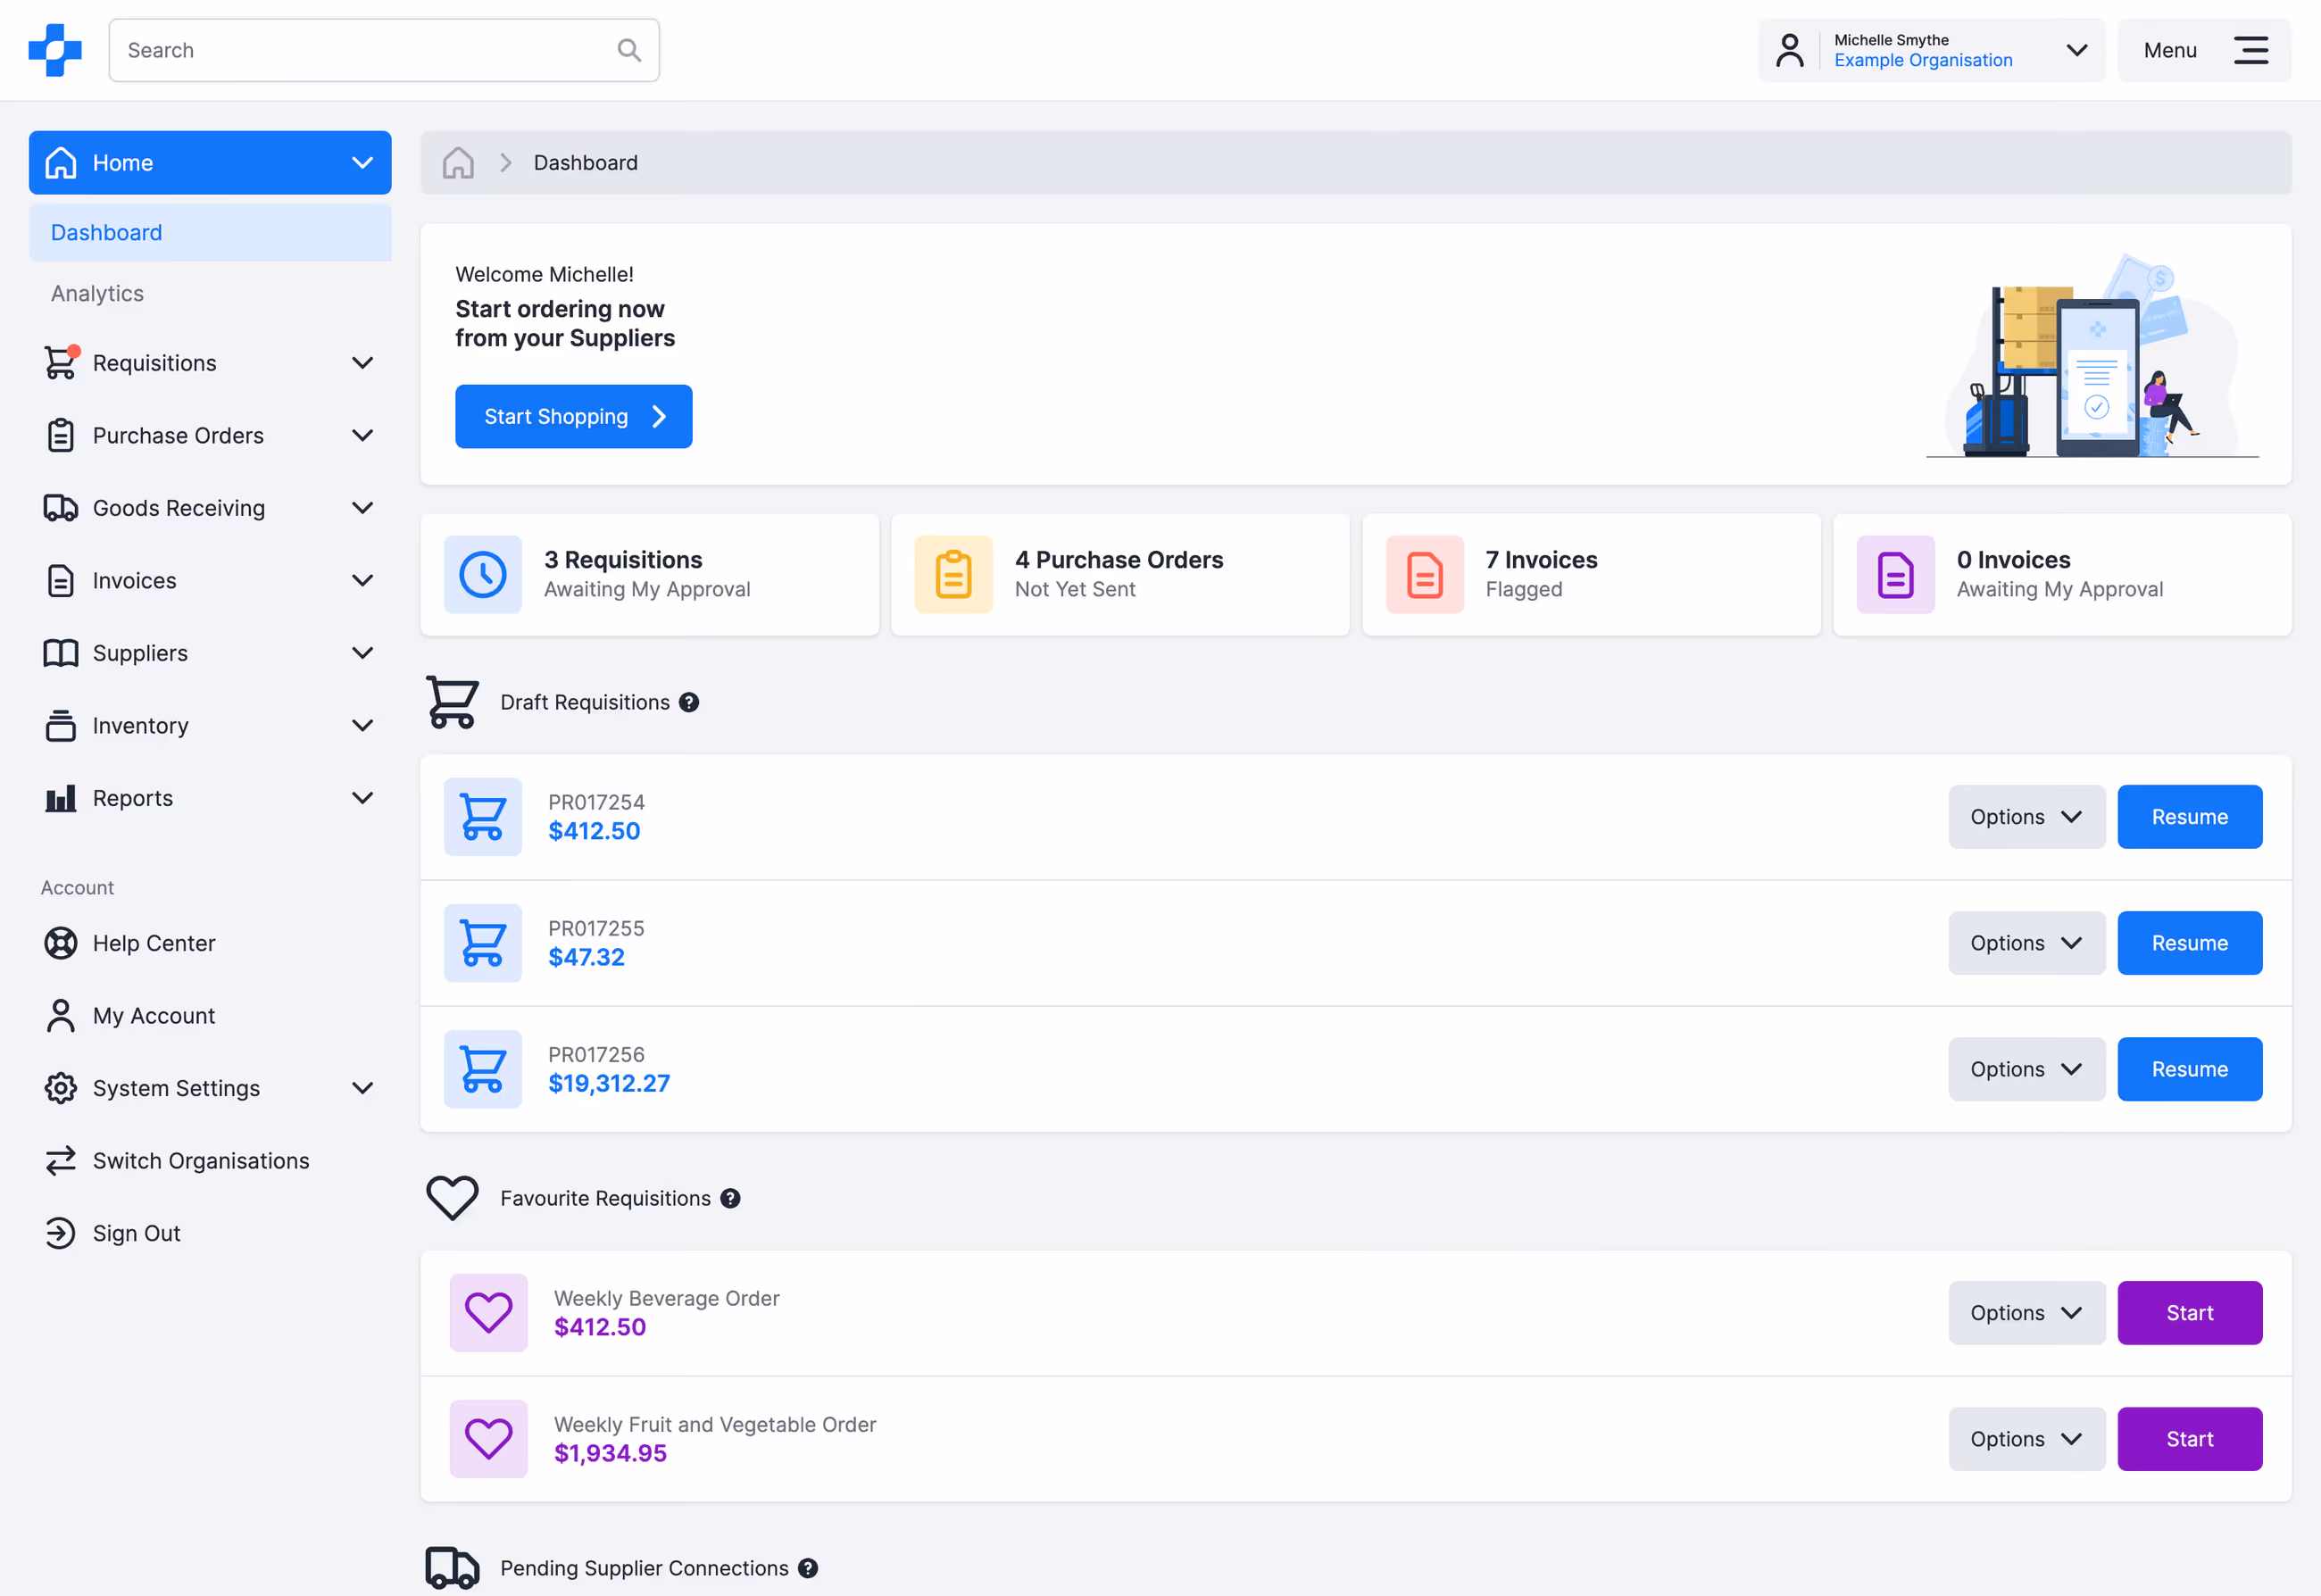Click the blue cross app logo
This screenshot has width=2321, height=1596.
tap(55, 50)
